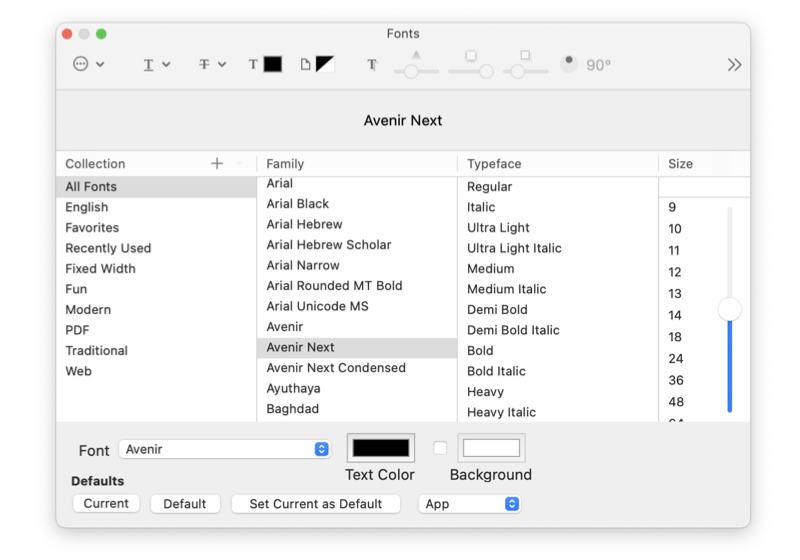
Task: Click the Current button
Action: tap(106, 503)
